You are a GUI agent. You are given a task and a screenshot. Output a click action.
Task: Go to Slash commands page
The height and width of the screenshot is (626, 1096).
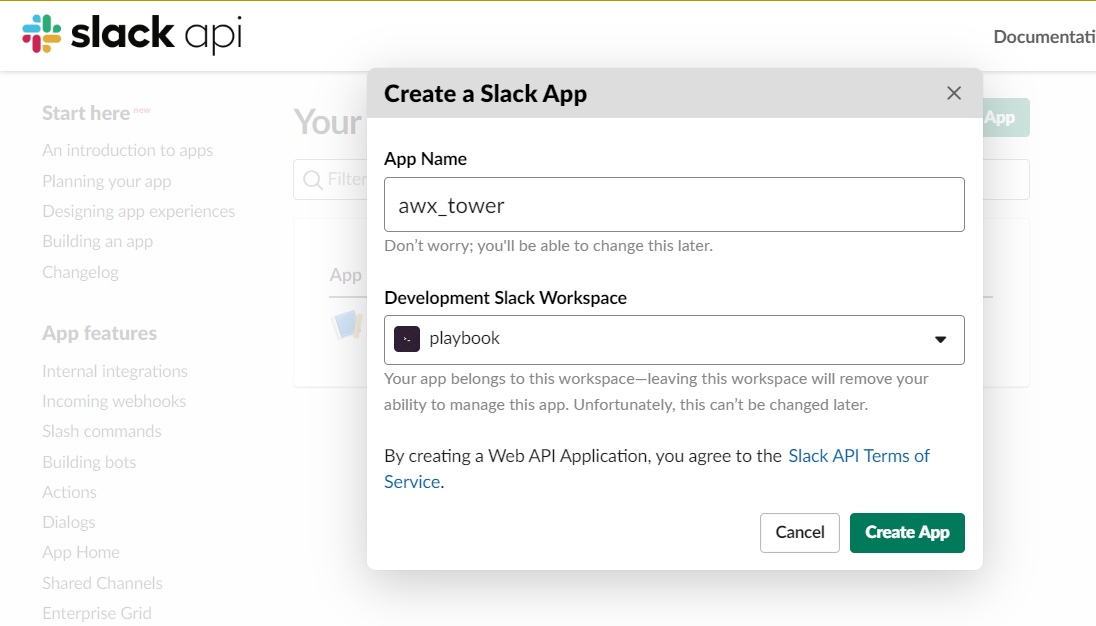[101, 431]
